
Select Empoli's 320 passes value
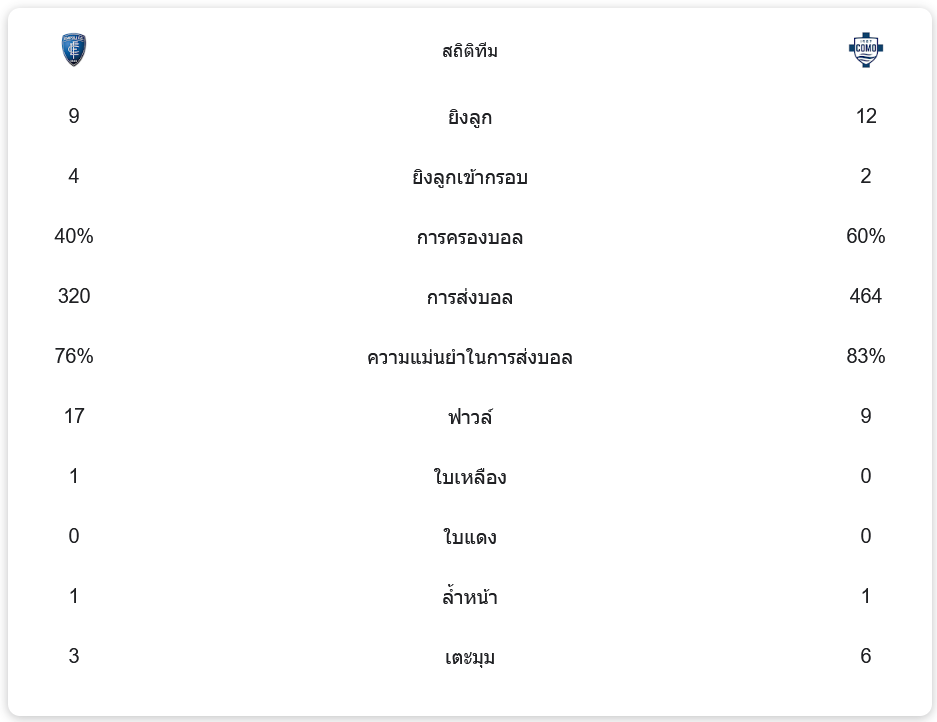74,296
